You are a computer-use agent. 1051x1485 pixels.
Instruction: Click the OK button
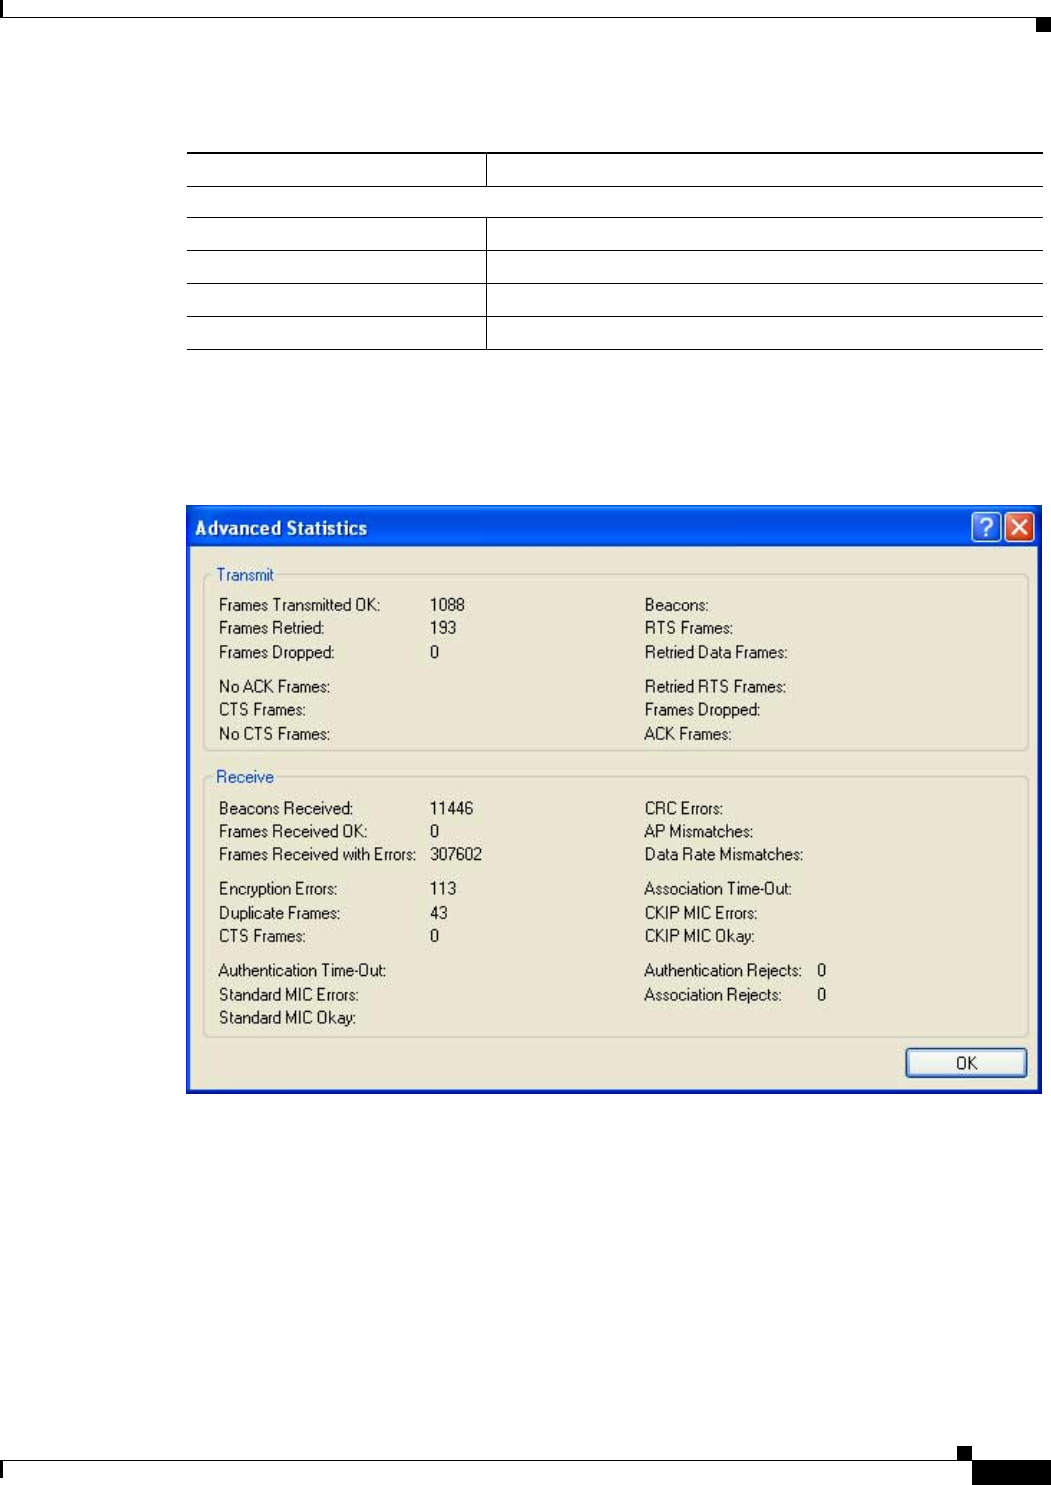[966, 1063]
